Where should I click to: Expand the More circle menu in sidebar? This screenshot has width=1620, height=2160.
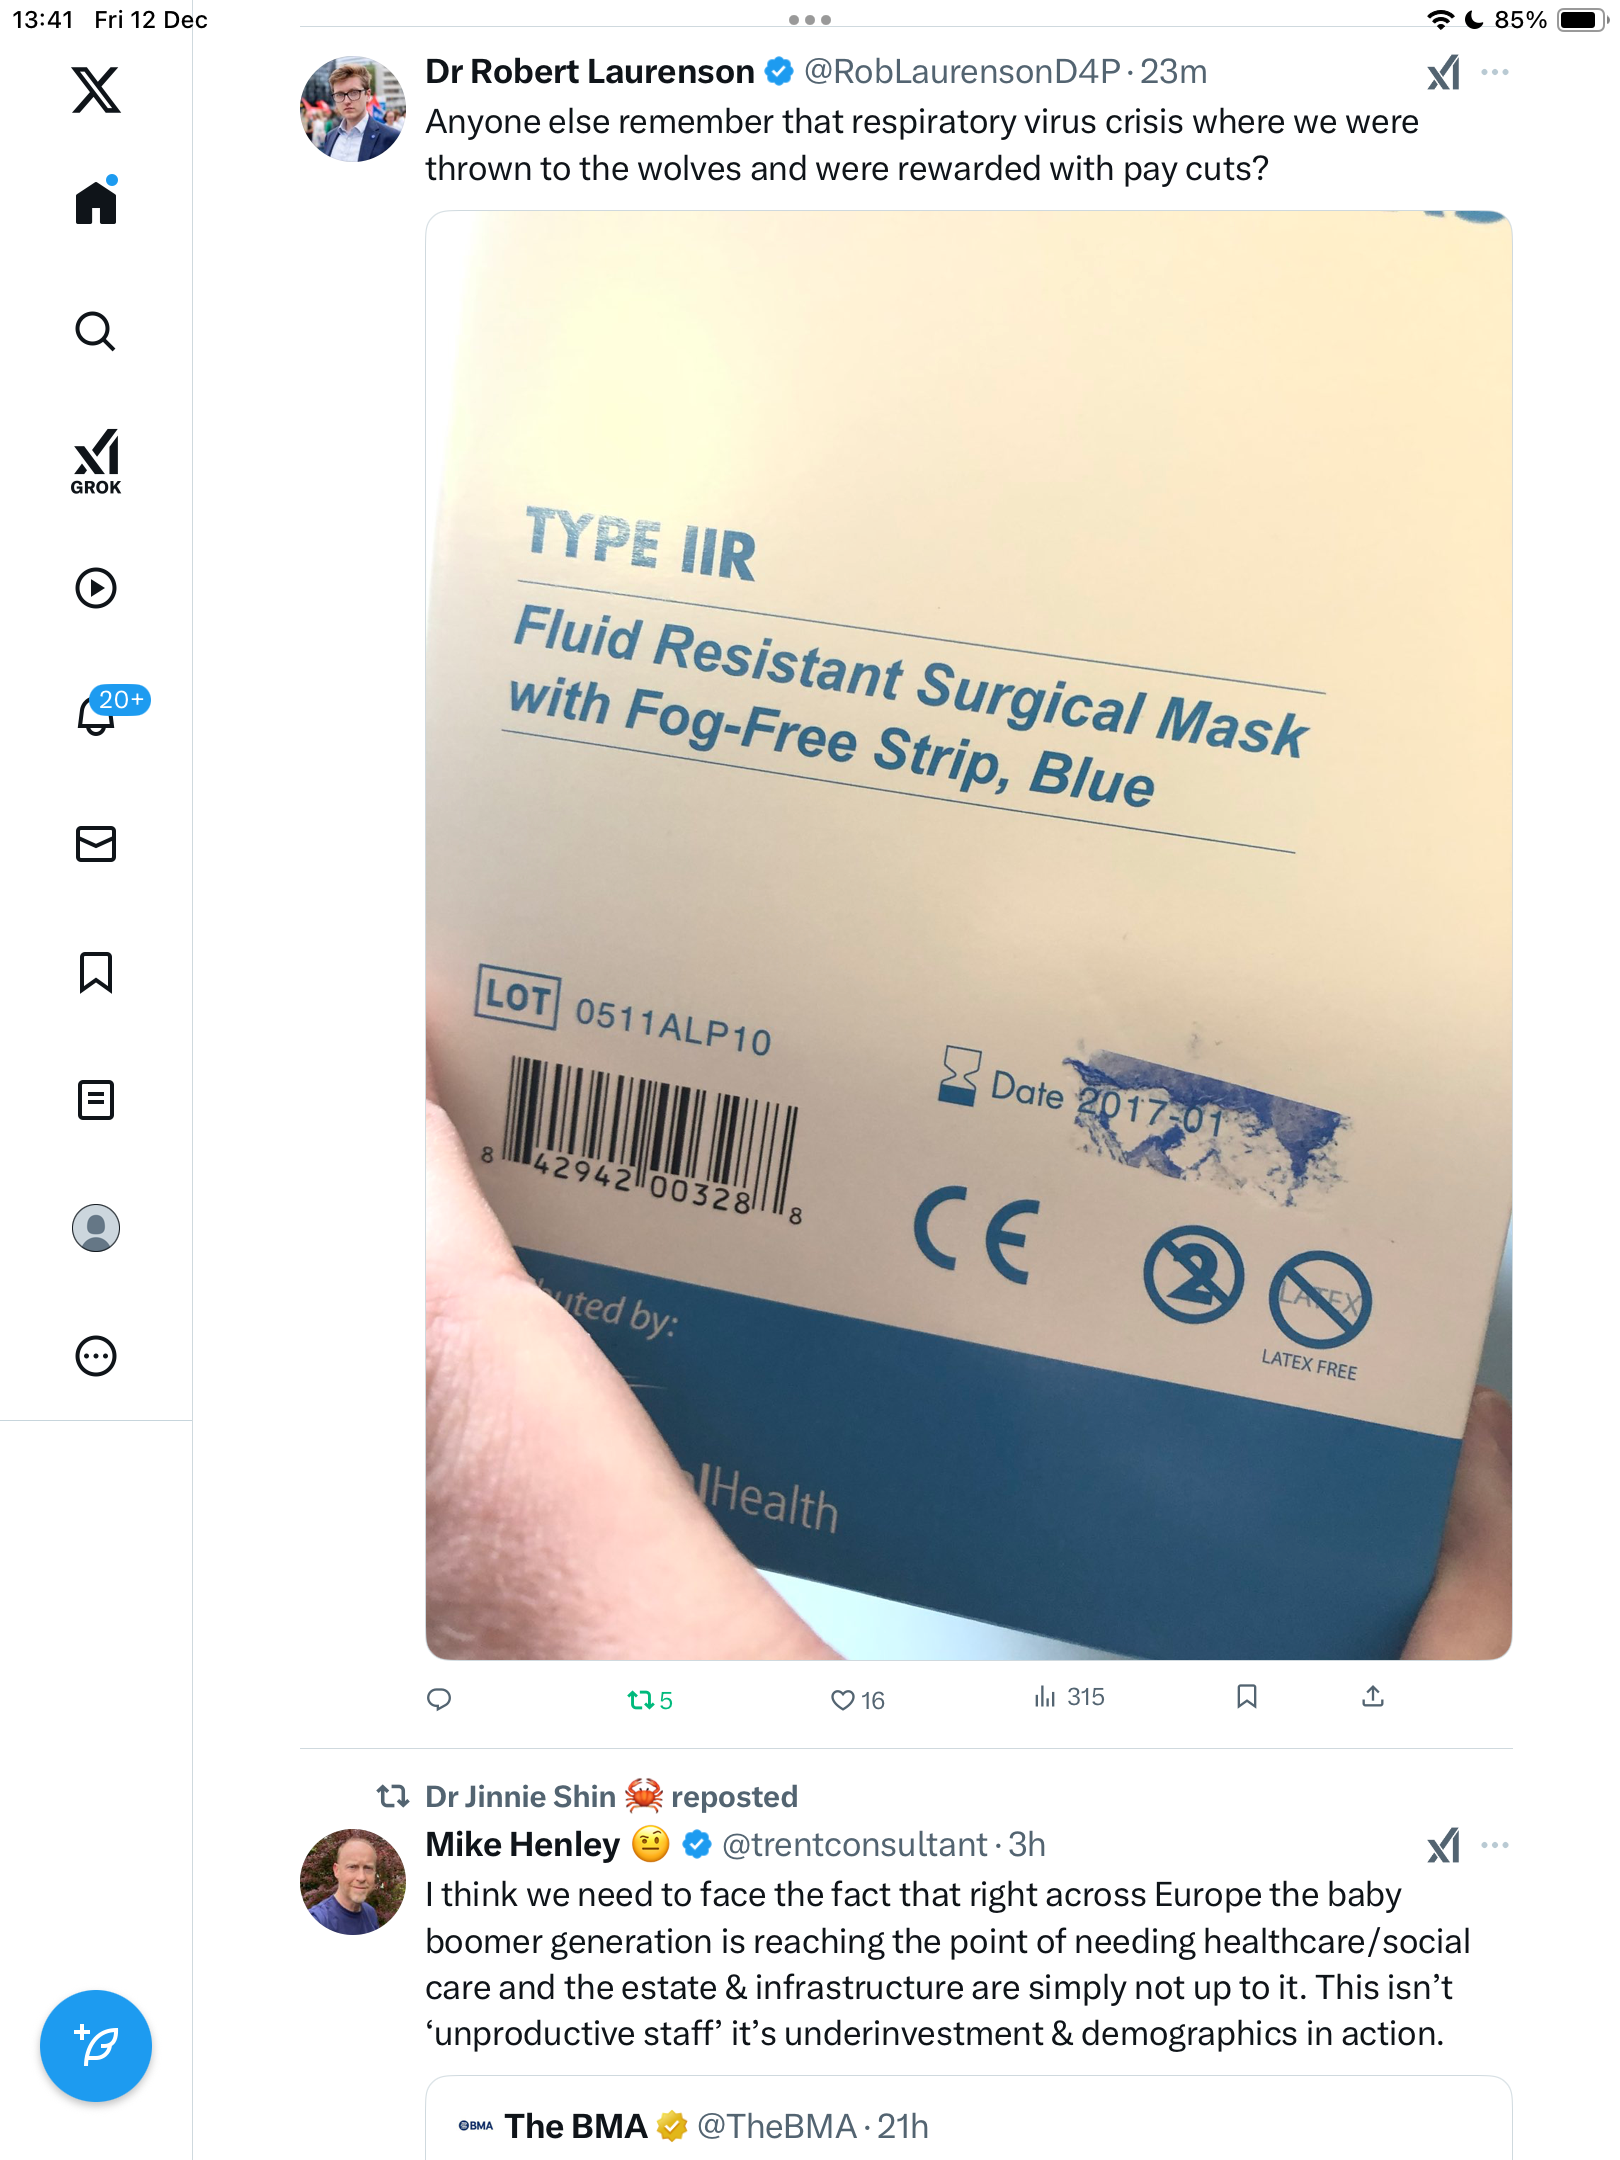pos(96,1356)
